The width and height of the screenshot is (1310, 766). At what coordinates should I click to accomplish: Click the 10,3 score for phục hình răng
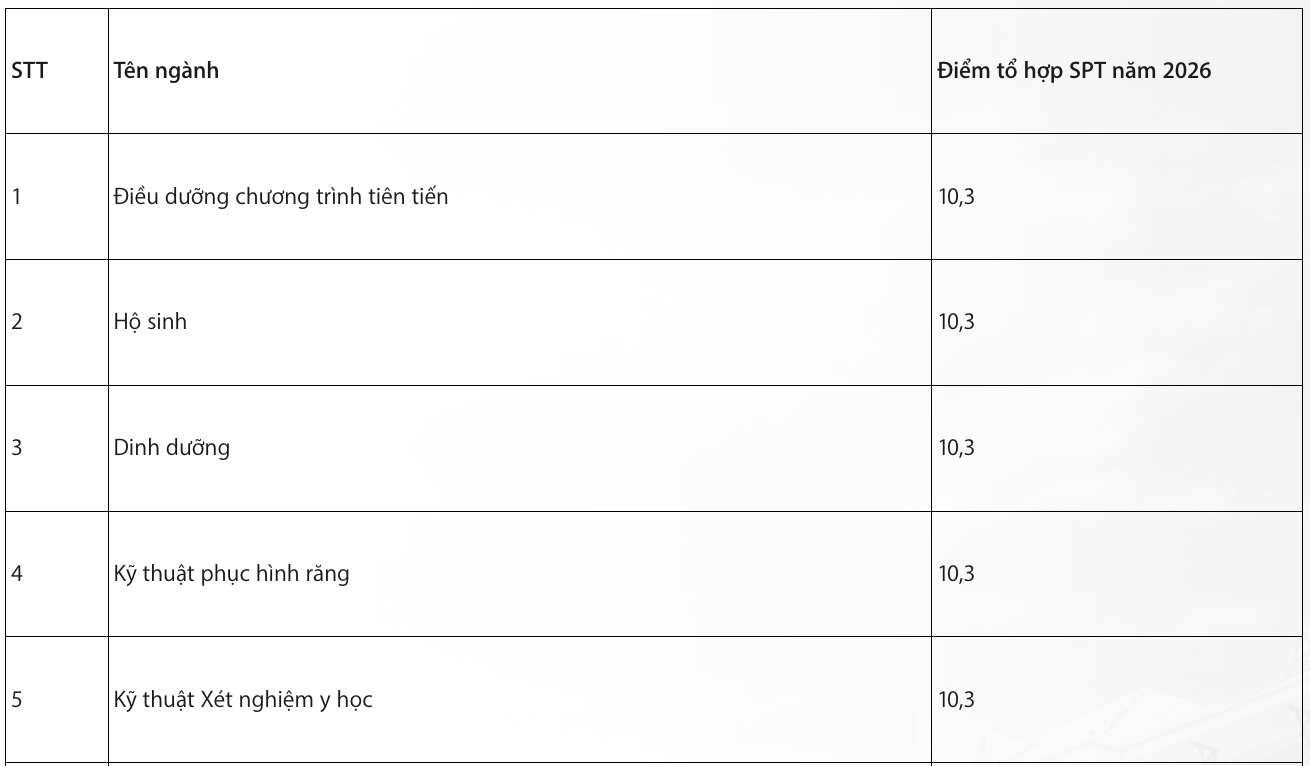tap(956, 574)
